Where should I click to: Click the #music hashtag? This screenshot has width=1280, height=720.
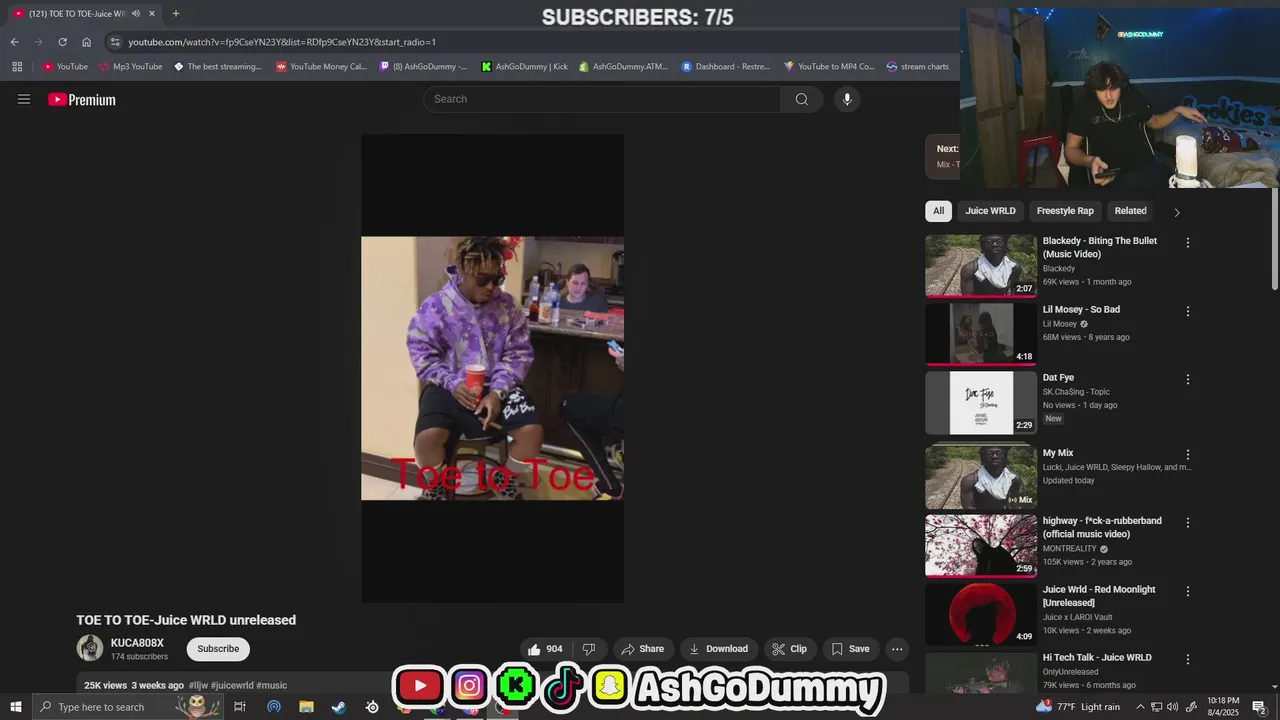click(272, 686)
